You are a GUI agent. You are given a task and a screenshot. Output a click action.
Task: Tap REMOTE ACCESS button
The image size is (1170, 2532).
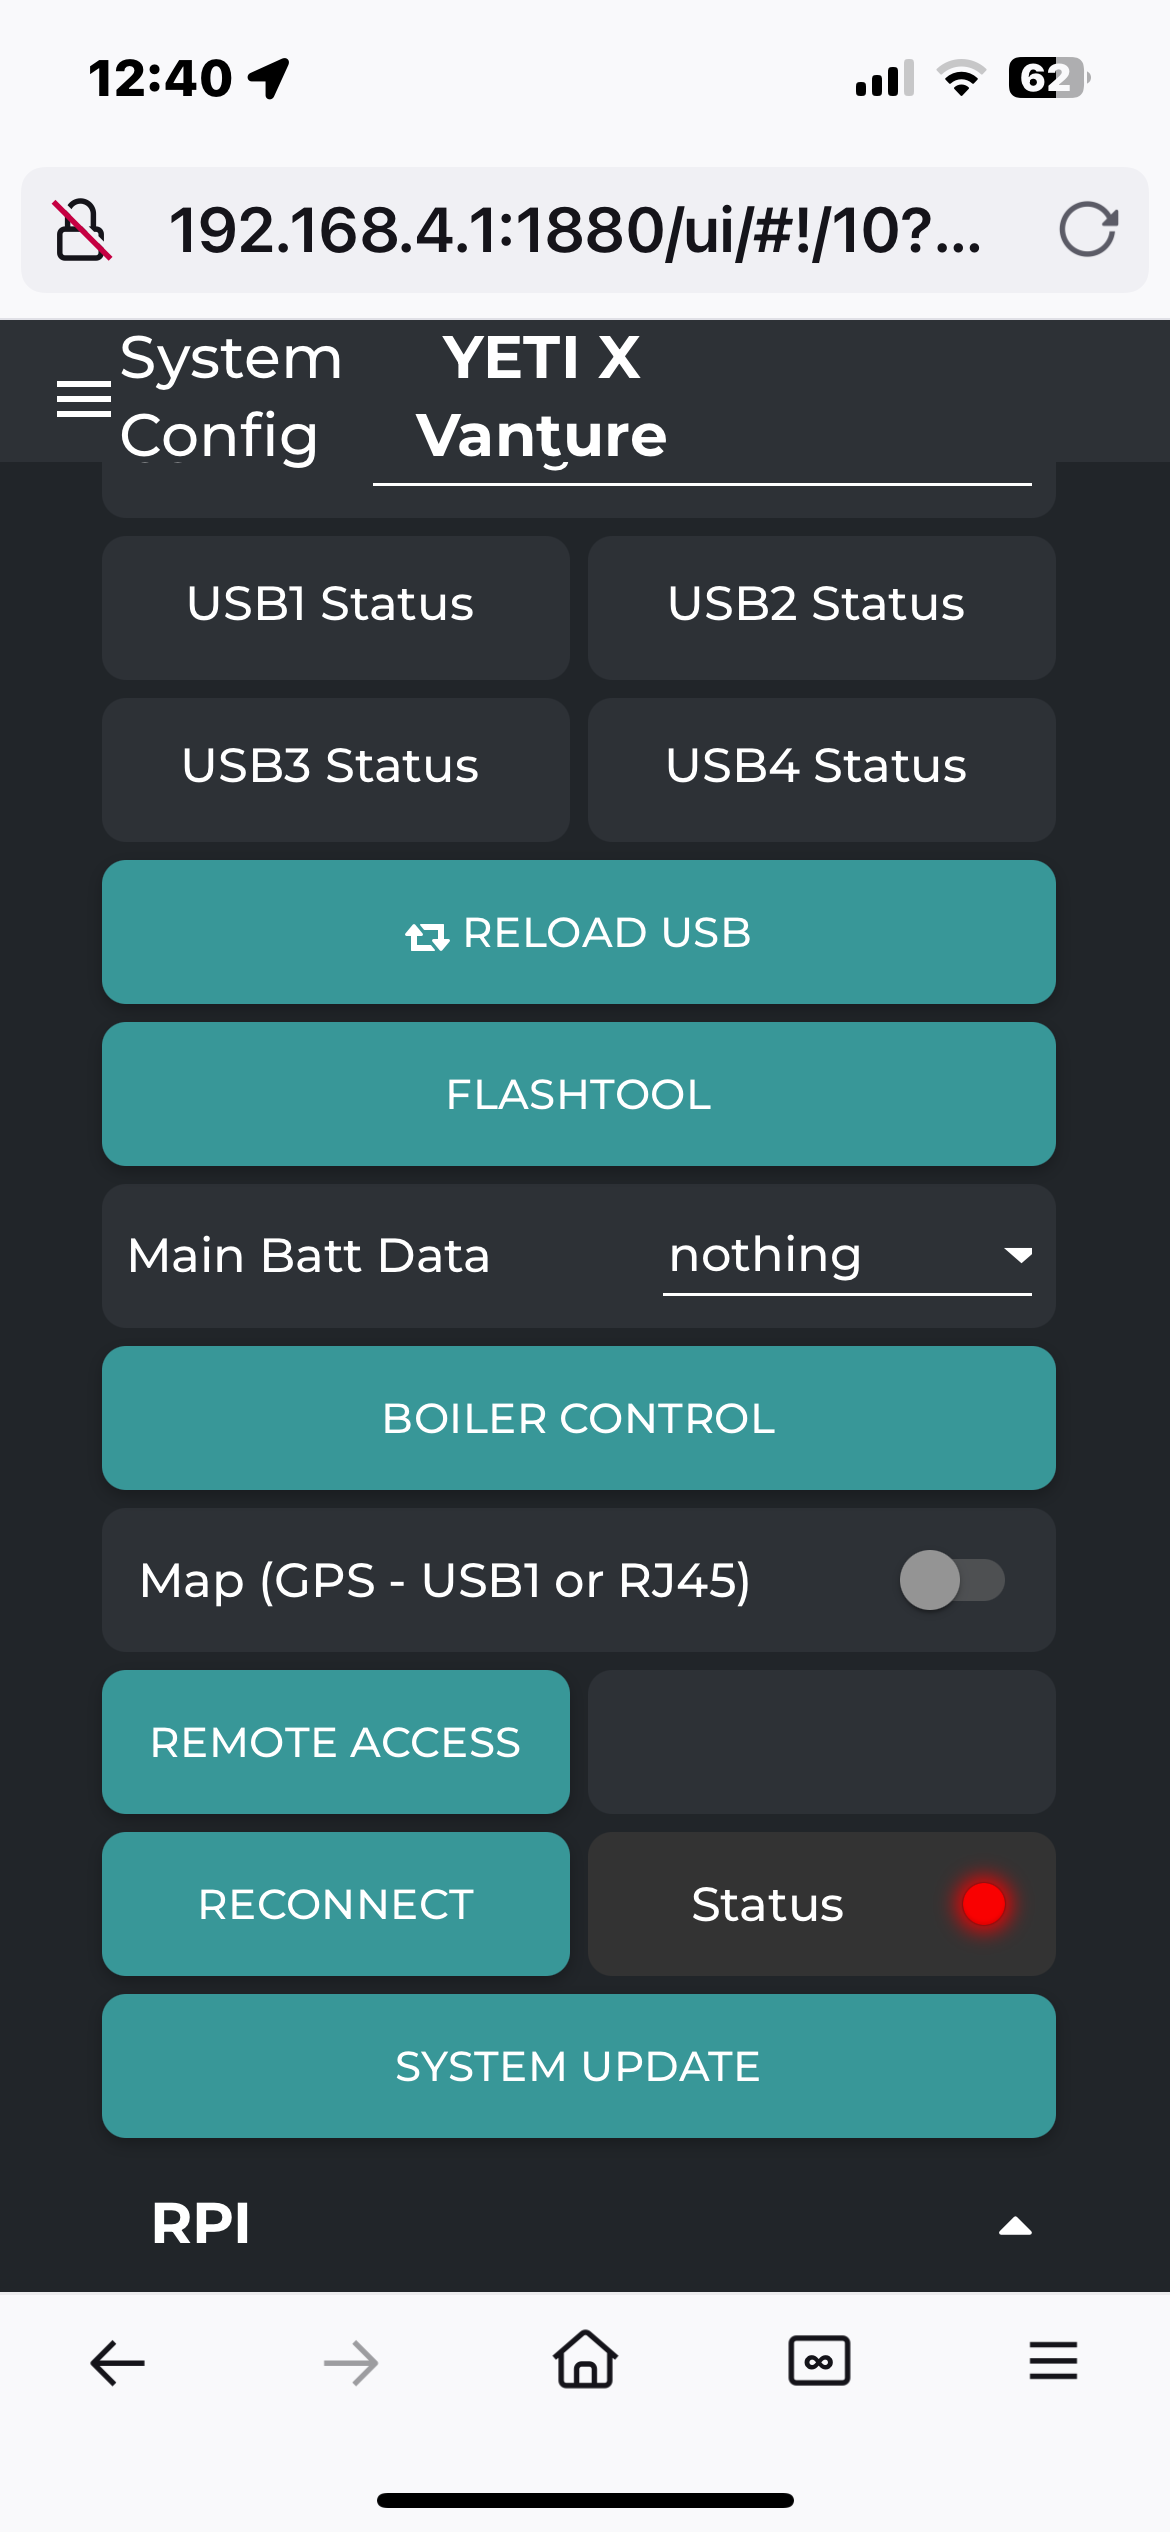coord(336,1742)
